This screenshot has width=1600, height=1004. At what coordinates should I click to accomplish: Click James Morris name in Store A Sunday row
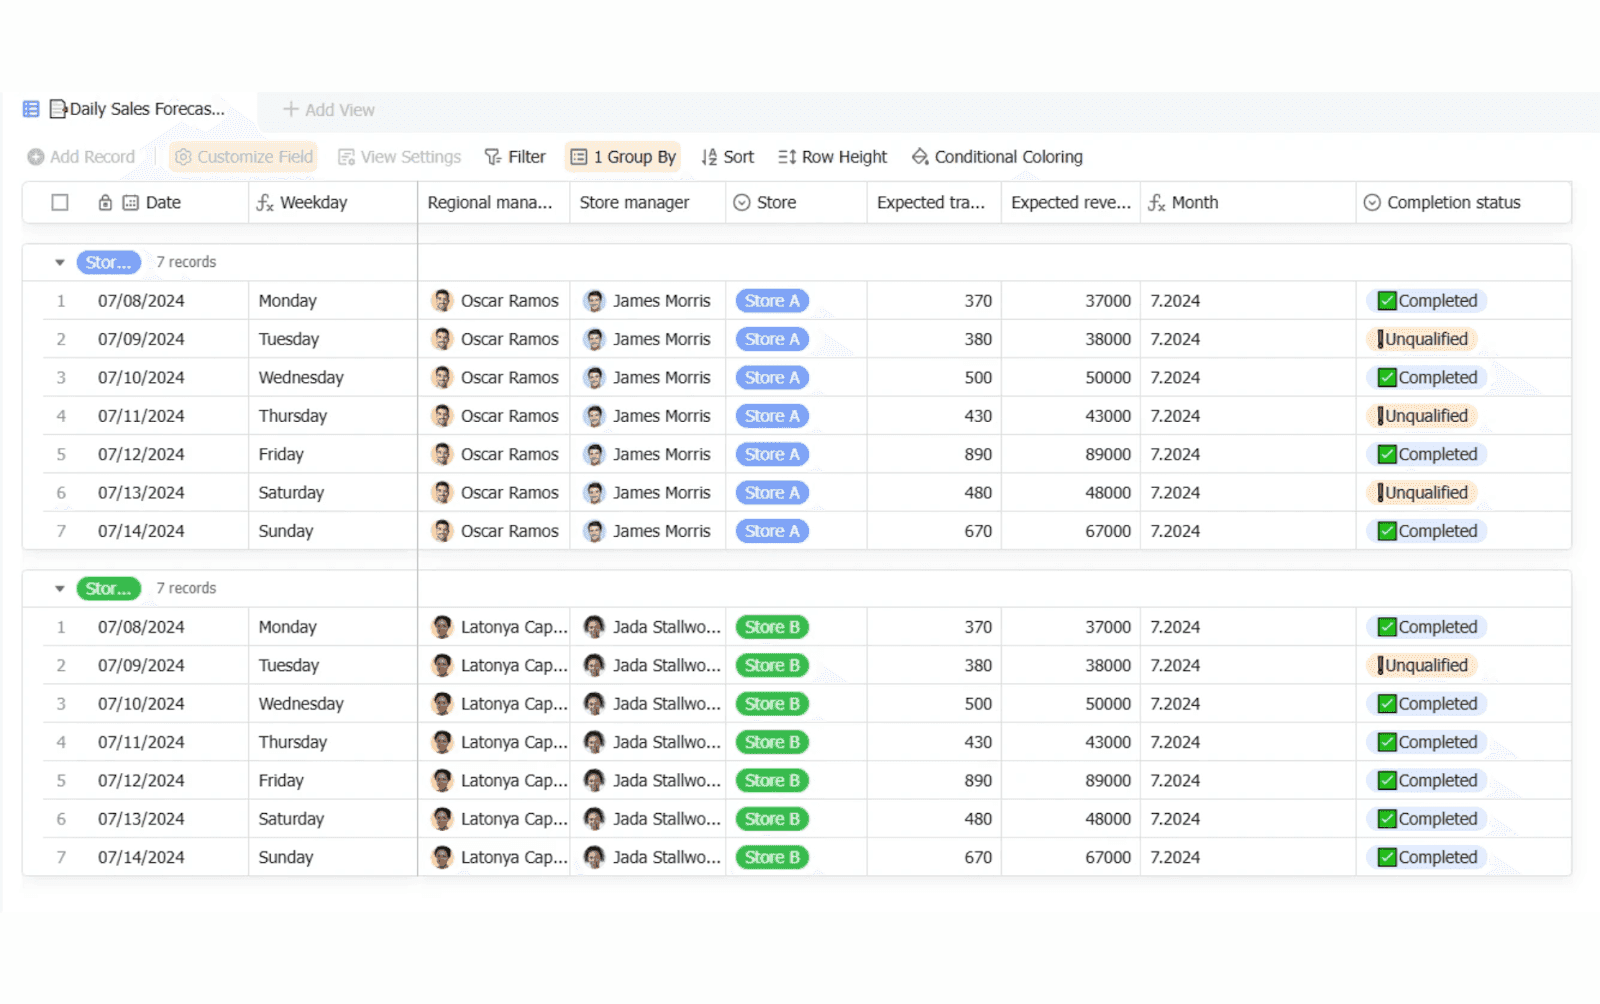coord(662,532)
